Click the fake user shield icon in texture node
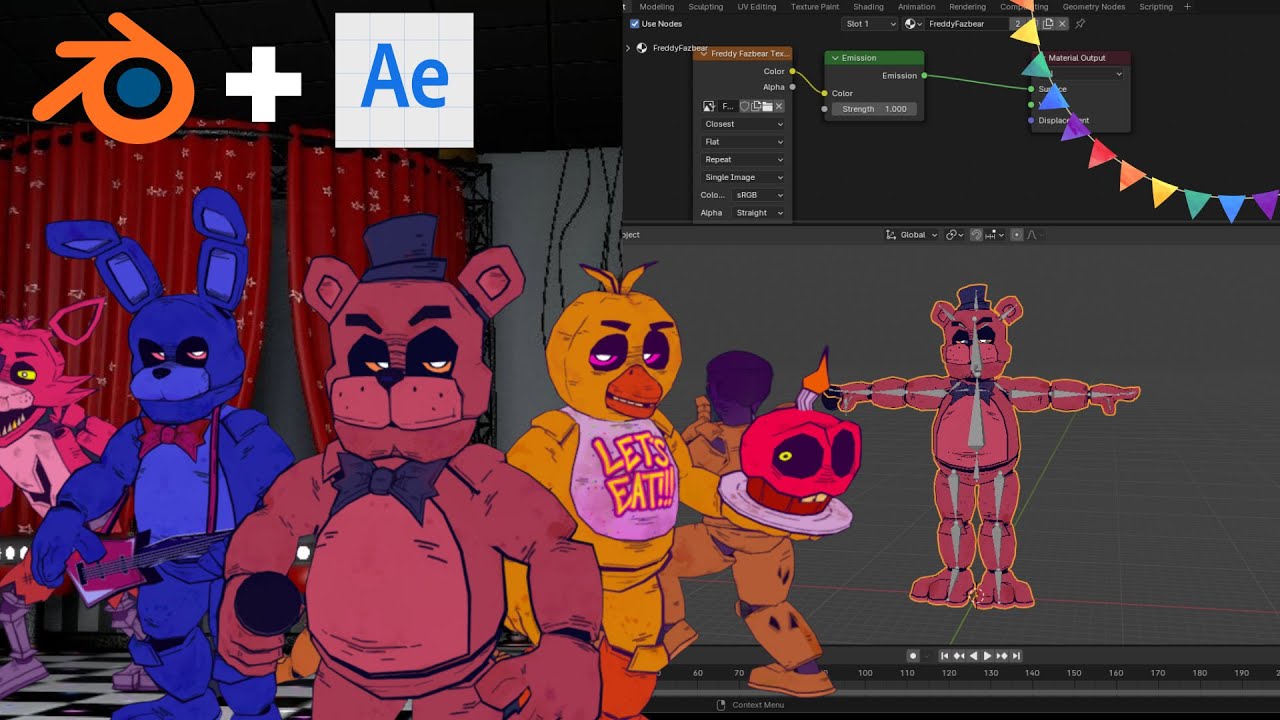Screen dimensions: 1280x720 (744, 106)
